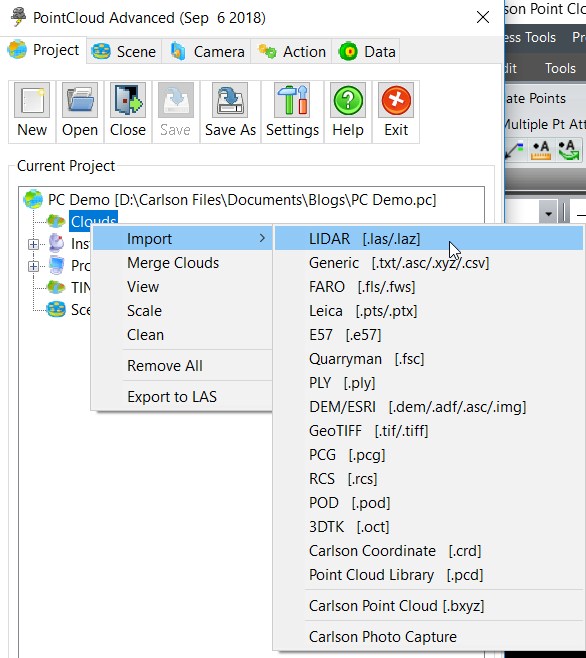Image resolution: width=586 pixels, height=658 pixels.
Task: Click the green Help question icon
Action: 348,100
